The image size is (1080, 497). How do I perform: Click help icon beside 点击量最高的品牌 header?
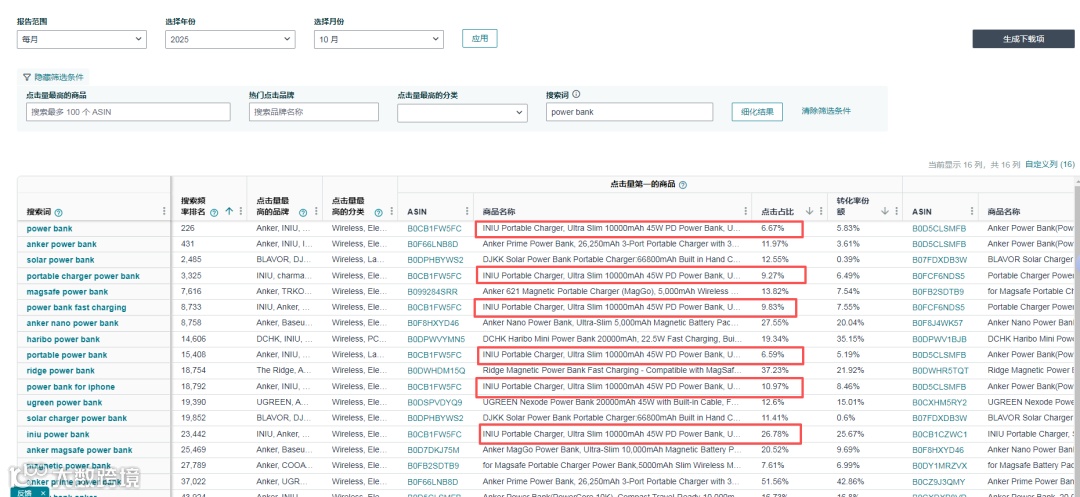(302, 212)
